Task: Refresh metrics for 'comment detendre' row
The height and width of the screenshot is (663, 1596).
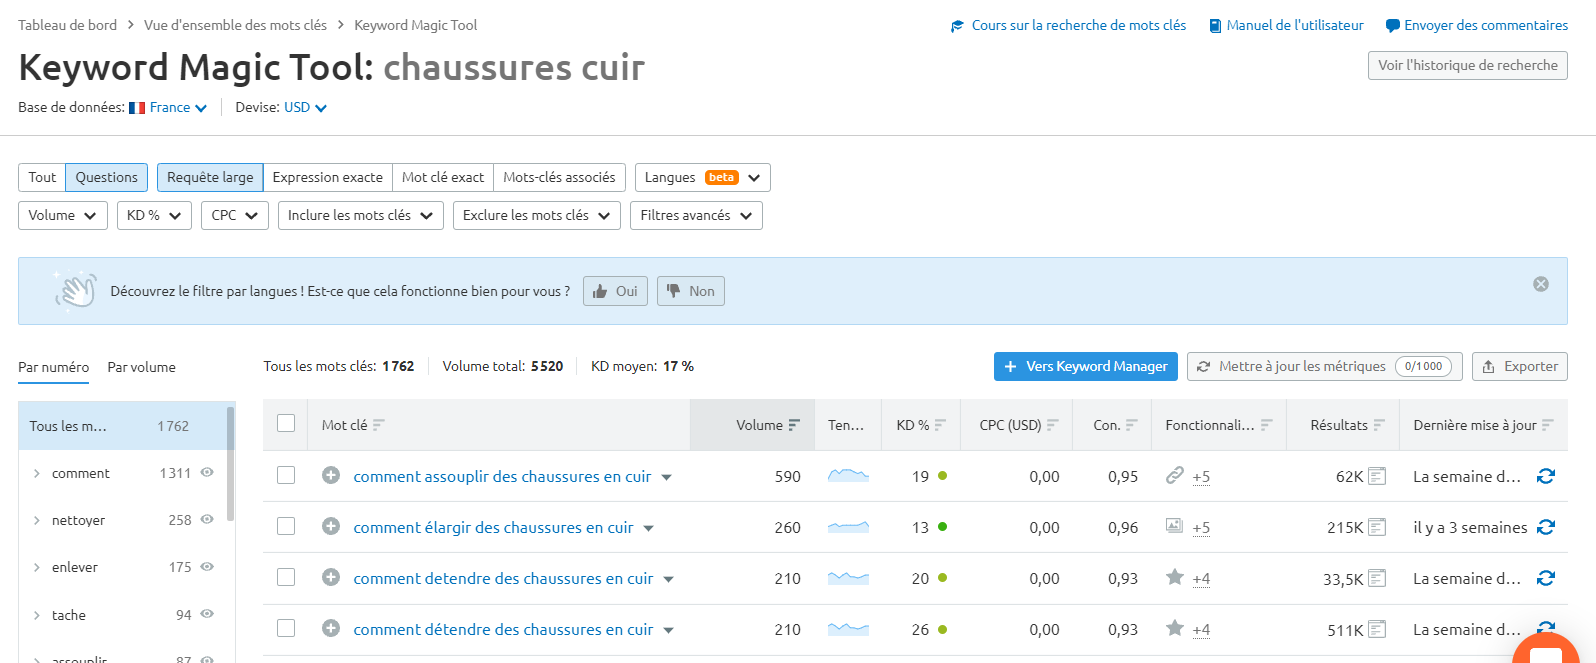Action: pos(1546,578)
